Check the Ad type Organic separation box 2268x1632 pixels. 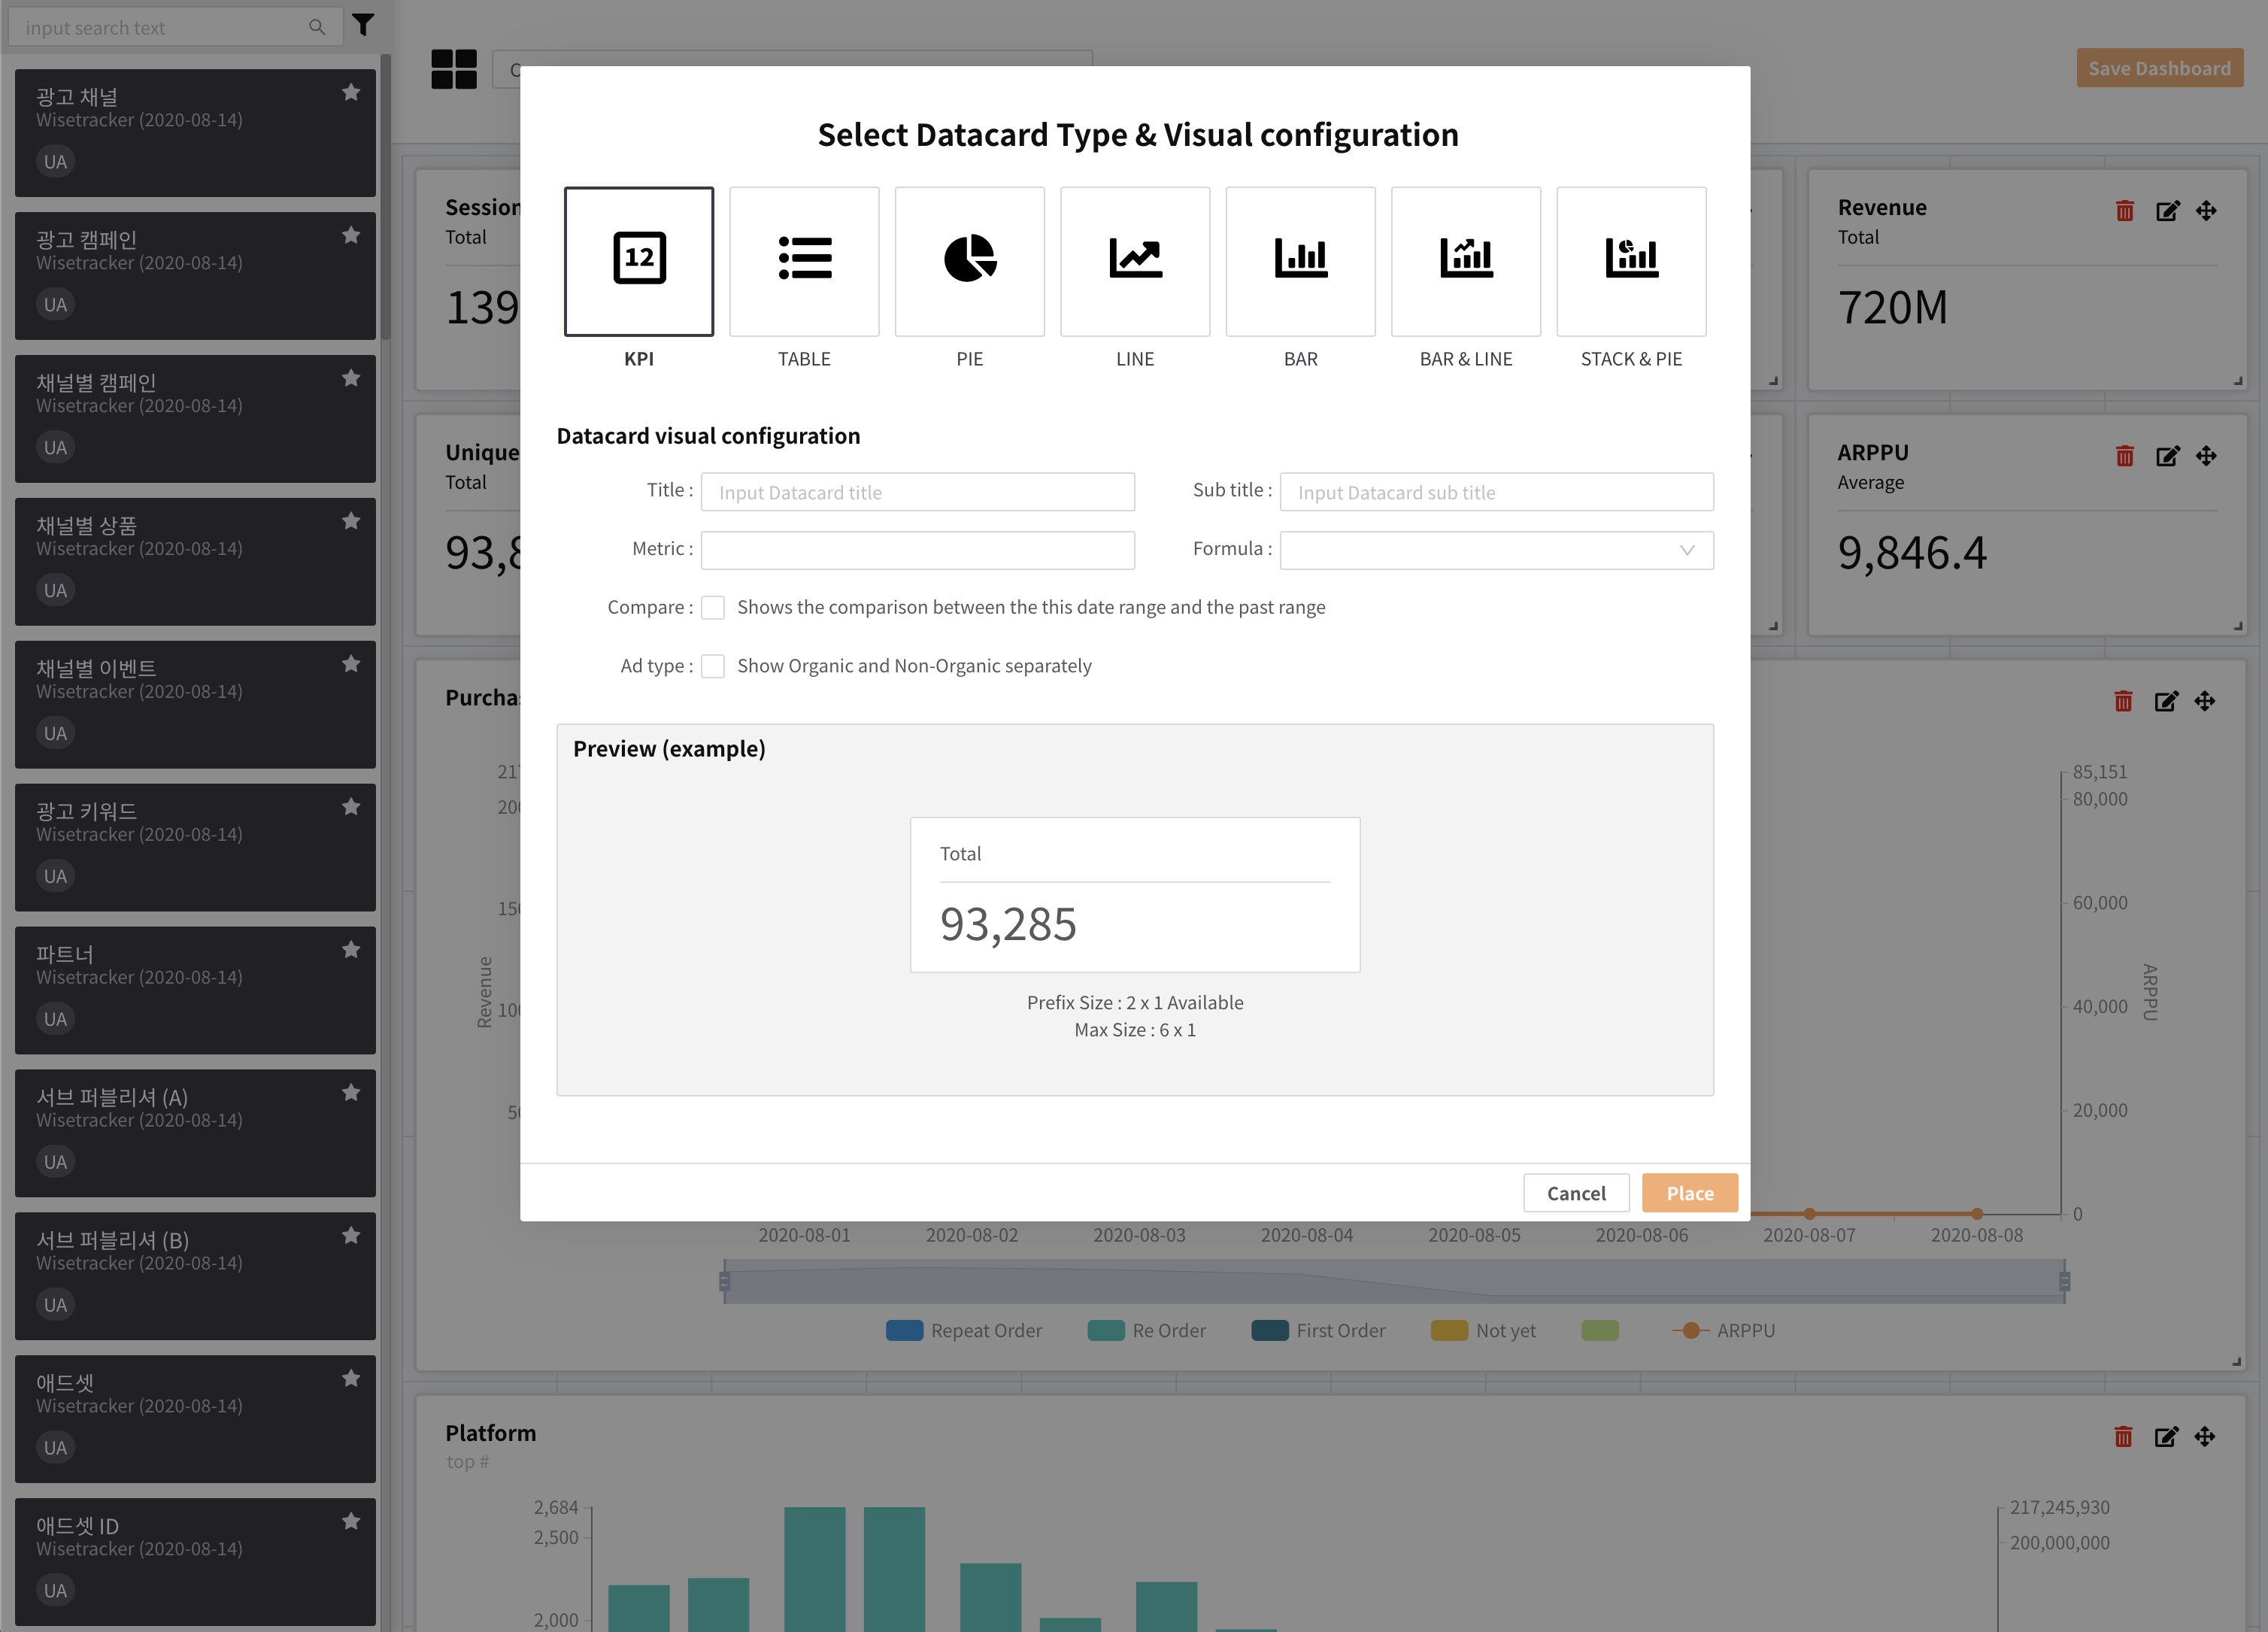713,666
